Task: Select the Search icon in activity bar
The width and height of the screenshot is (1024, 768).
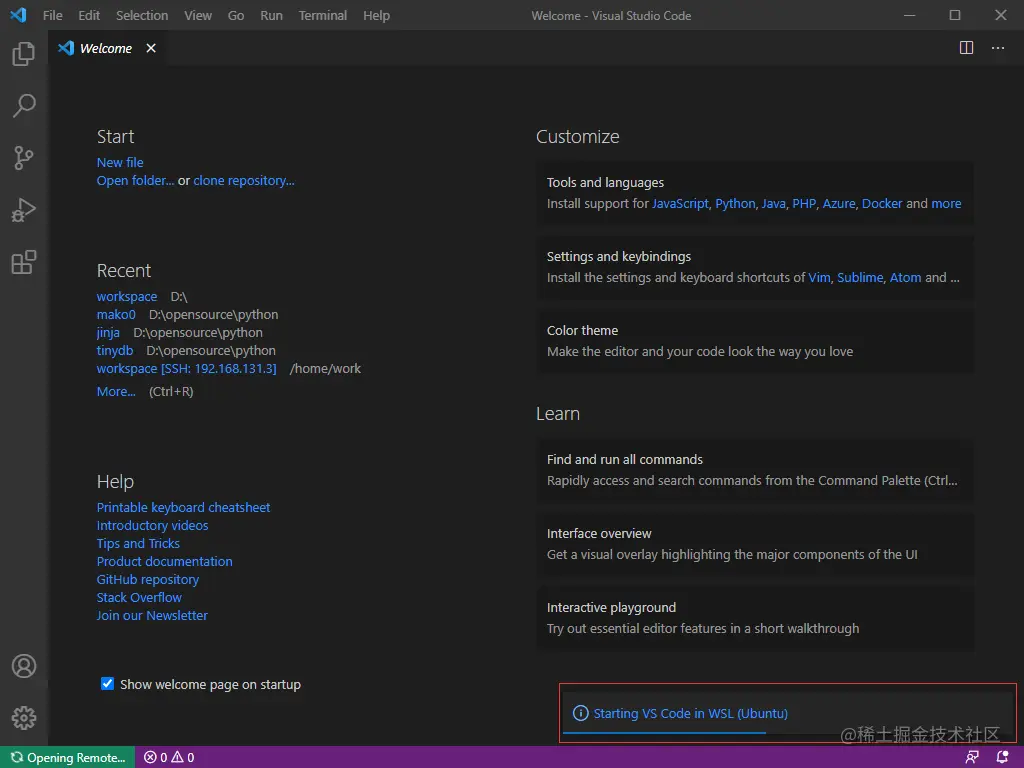Action: coord(23,106)
